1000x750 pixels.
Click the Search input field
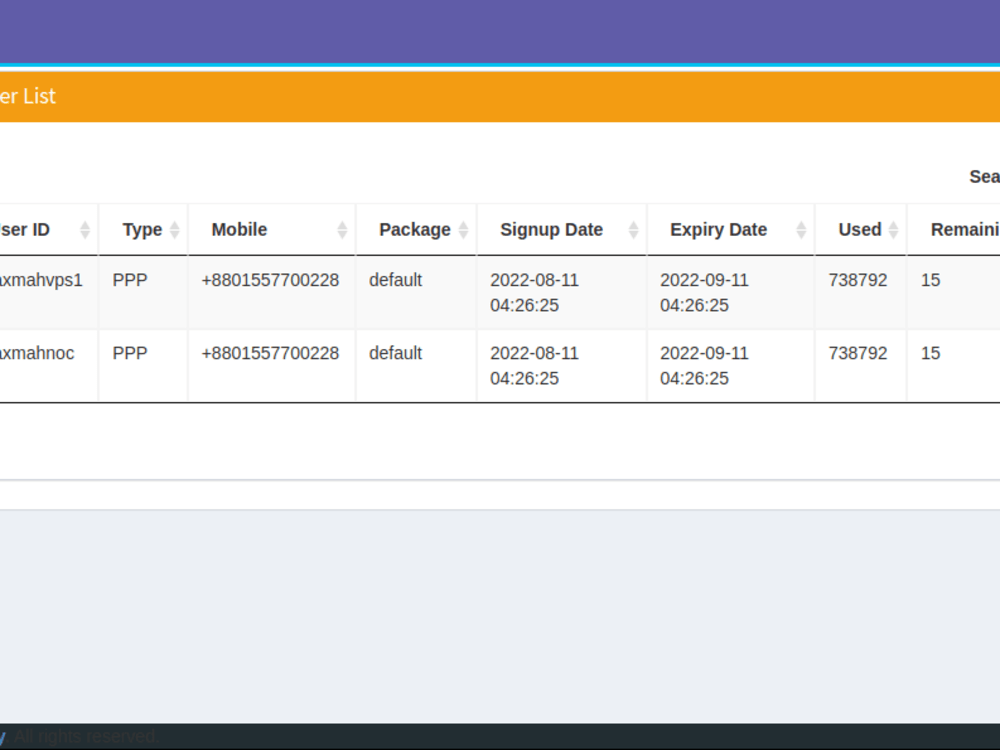[x=997, y=177]
